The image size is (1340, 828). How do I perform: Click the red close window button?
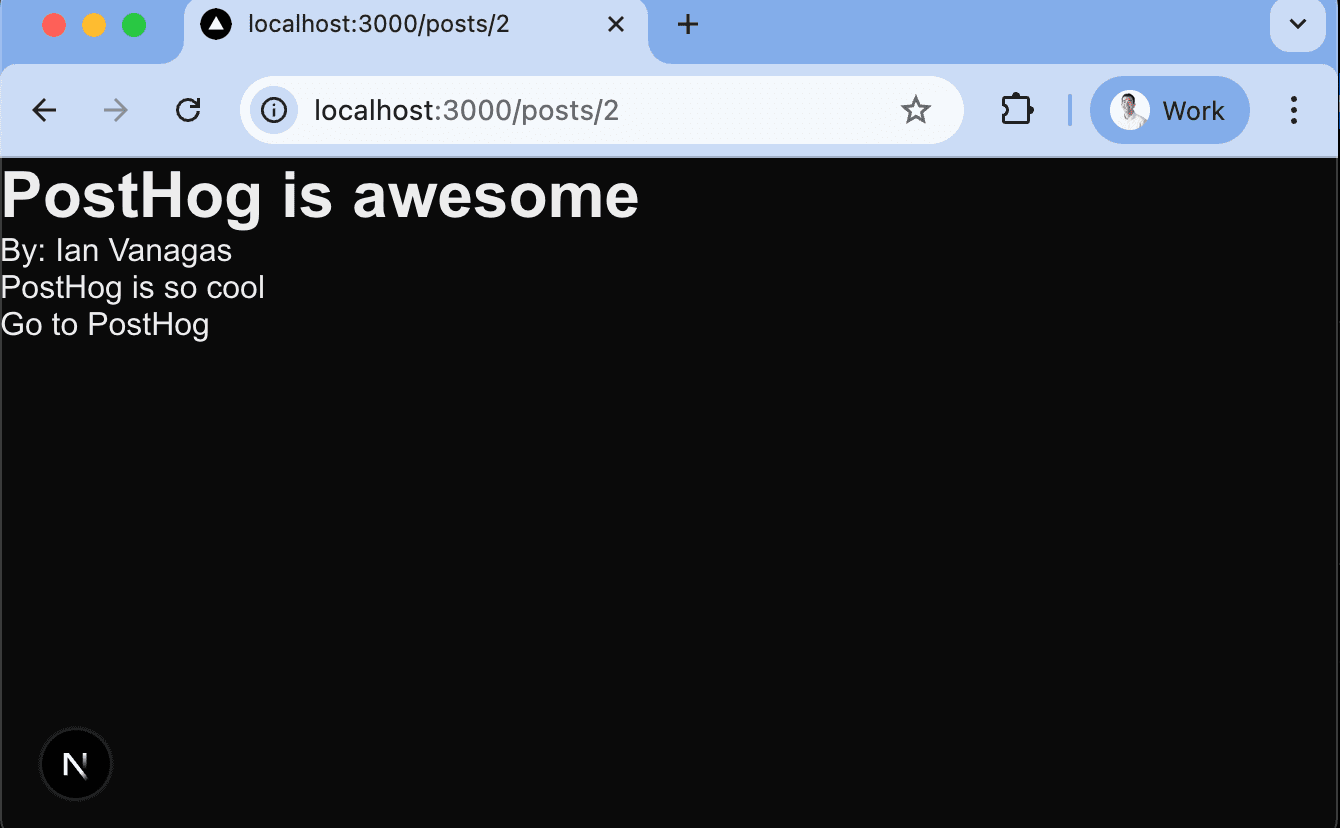pyautogui.click(x=54, y=26)
